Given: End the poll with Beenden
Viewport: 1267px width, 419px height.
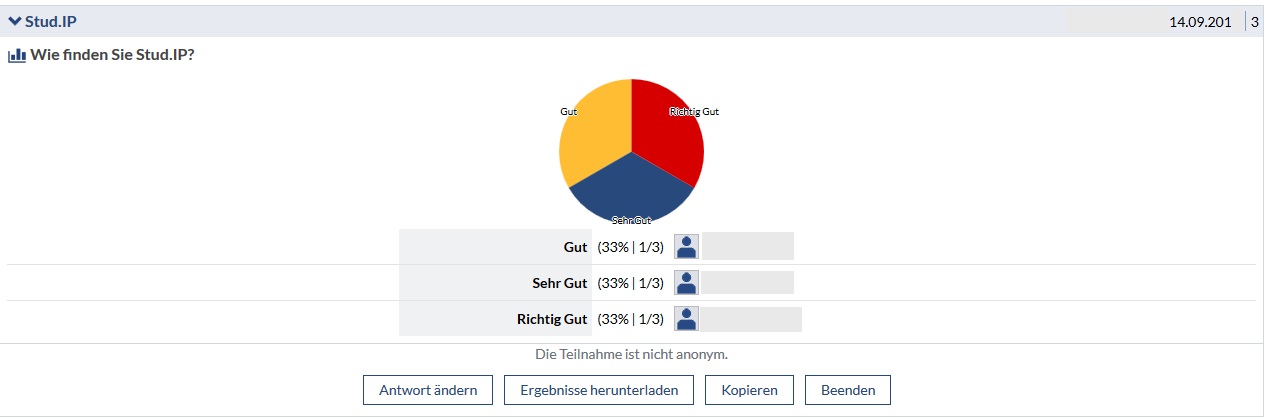Looking at the screenshot, I should (847, 390).
